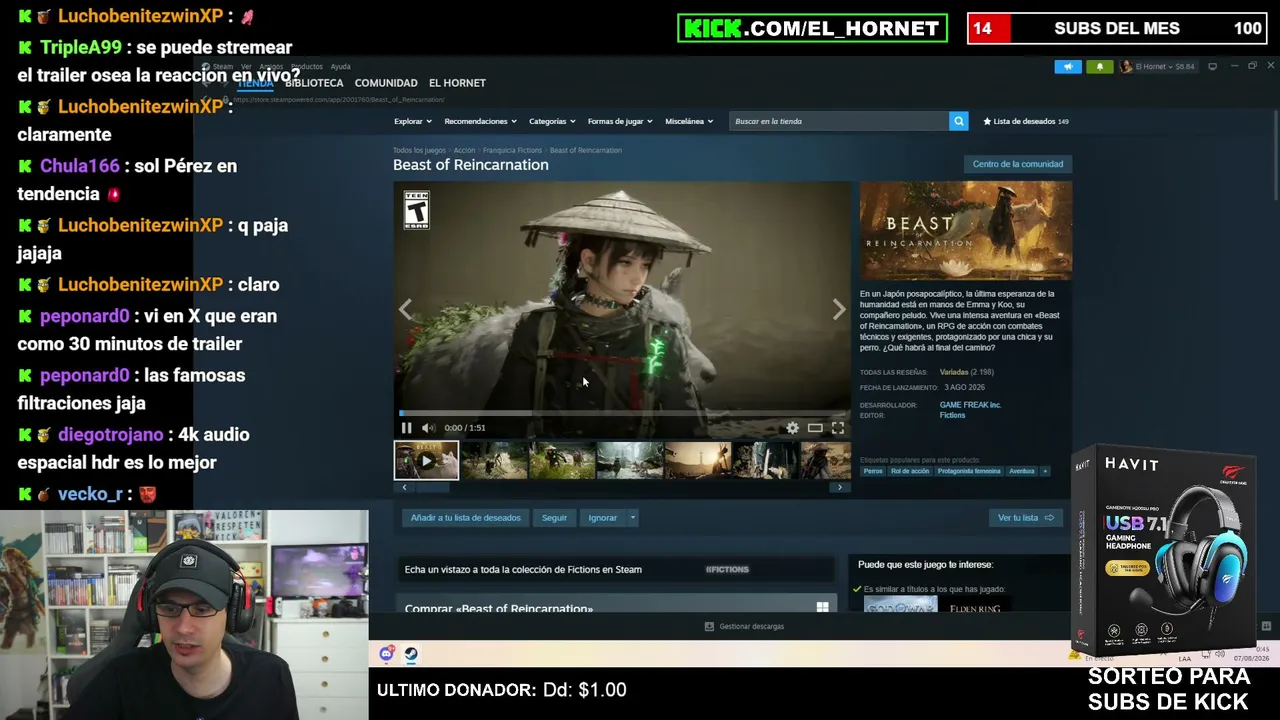Click the Aventura tag
Image resolution: width=1280 pixels, height=720 pixels.
tap(1022, 471)
